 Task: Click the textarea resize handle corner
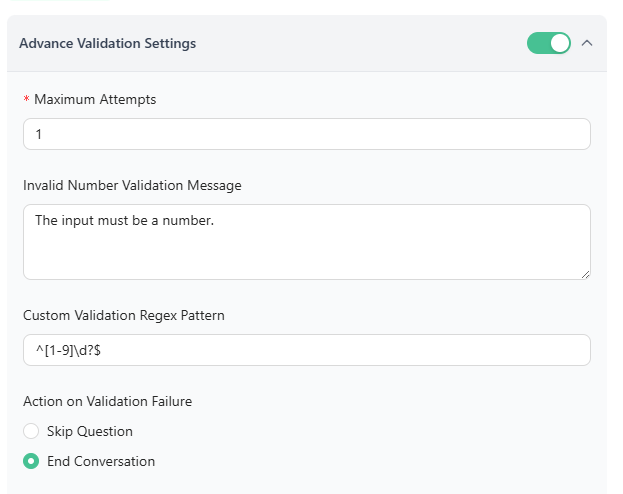coord(584,273)
